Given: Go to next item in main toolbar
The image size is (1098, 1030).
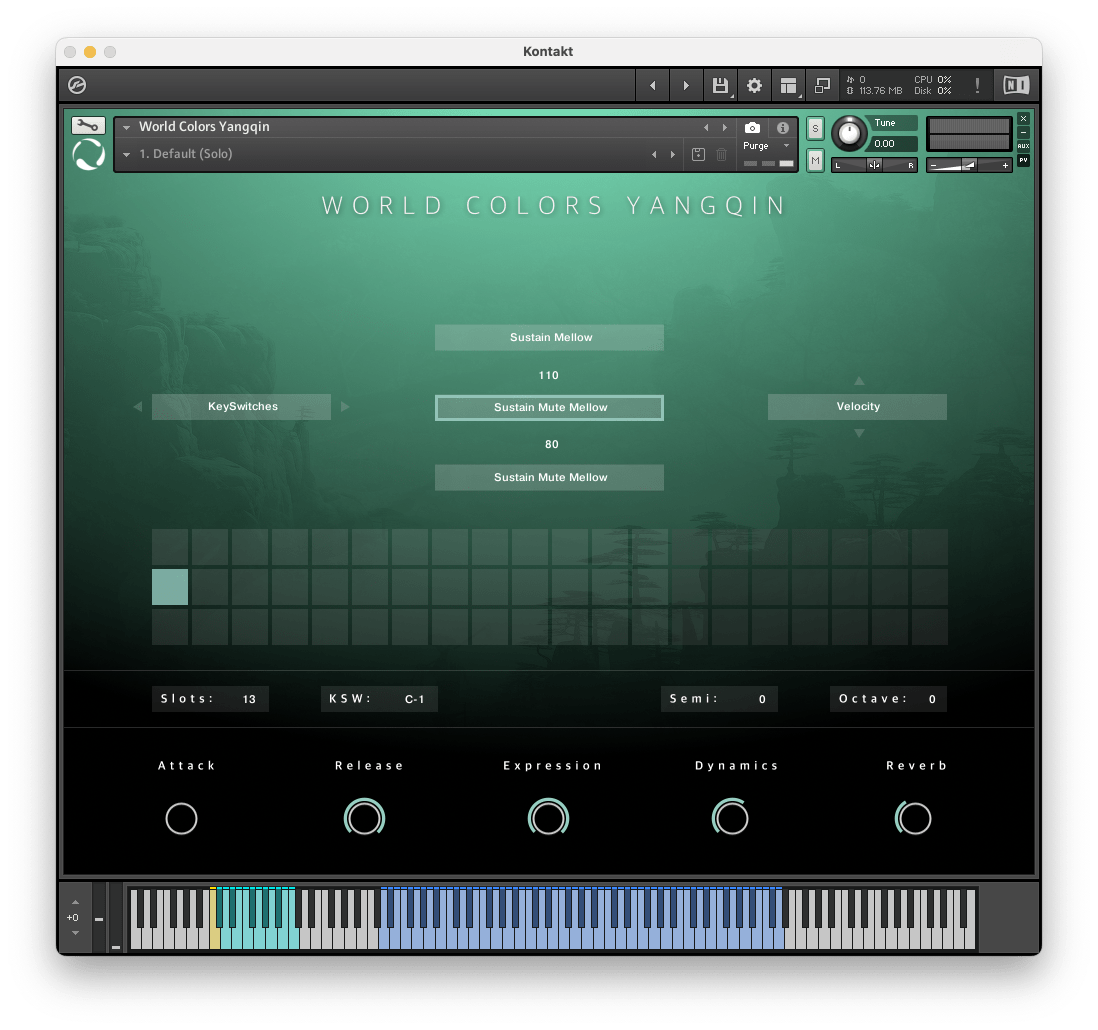Looking at the screenshot, I should 686,85.
